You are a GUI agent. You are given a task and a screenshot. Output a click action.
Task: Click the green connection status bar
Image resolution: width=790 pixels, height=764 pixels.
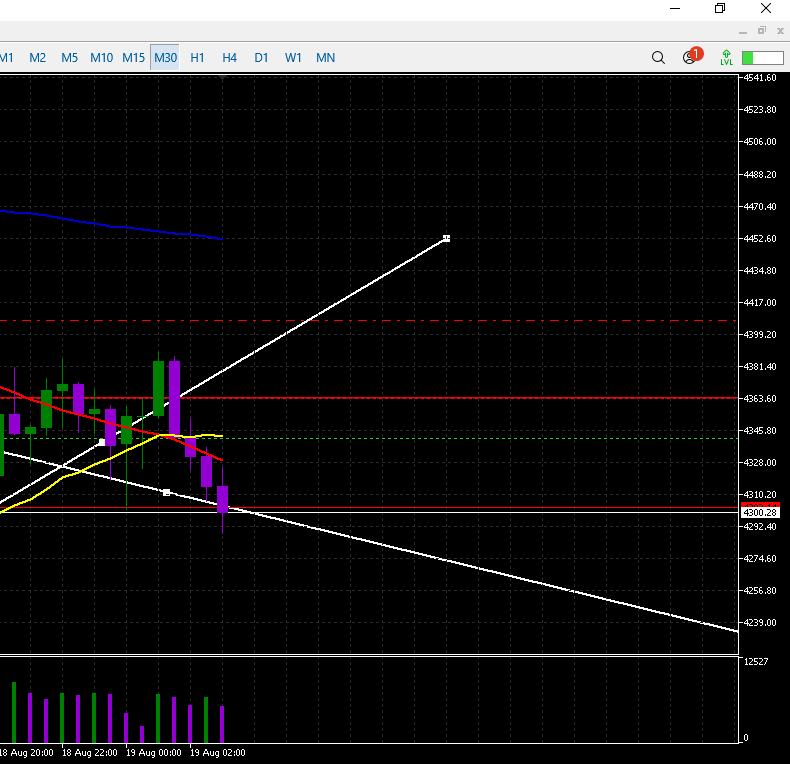762,58
